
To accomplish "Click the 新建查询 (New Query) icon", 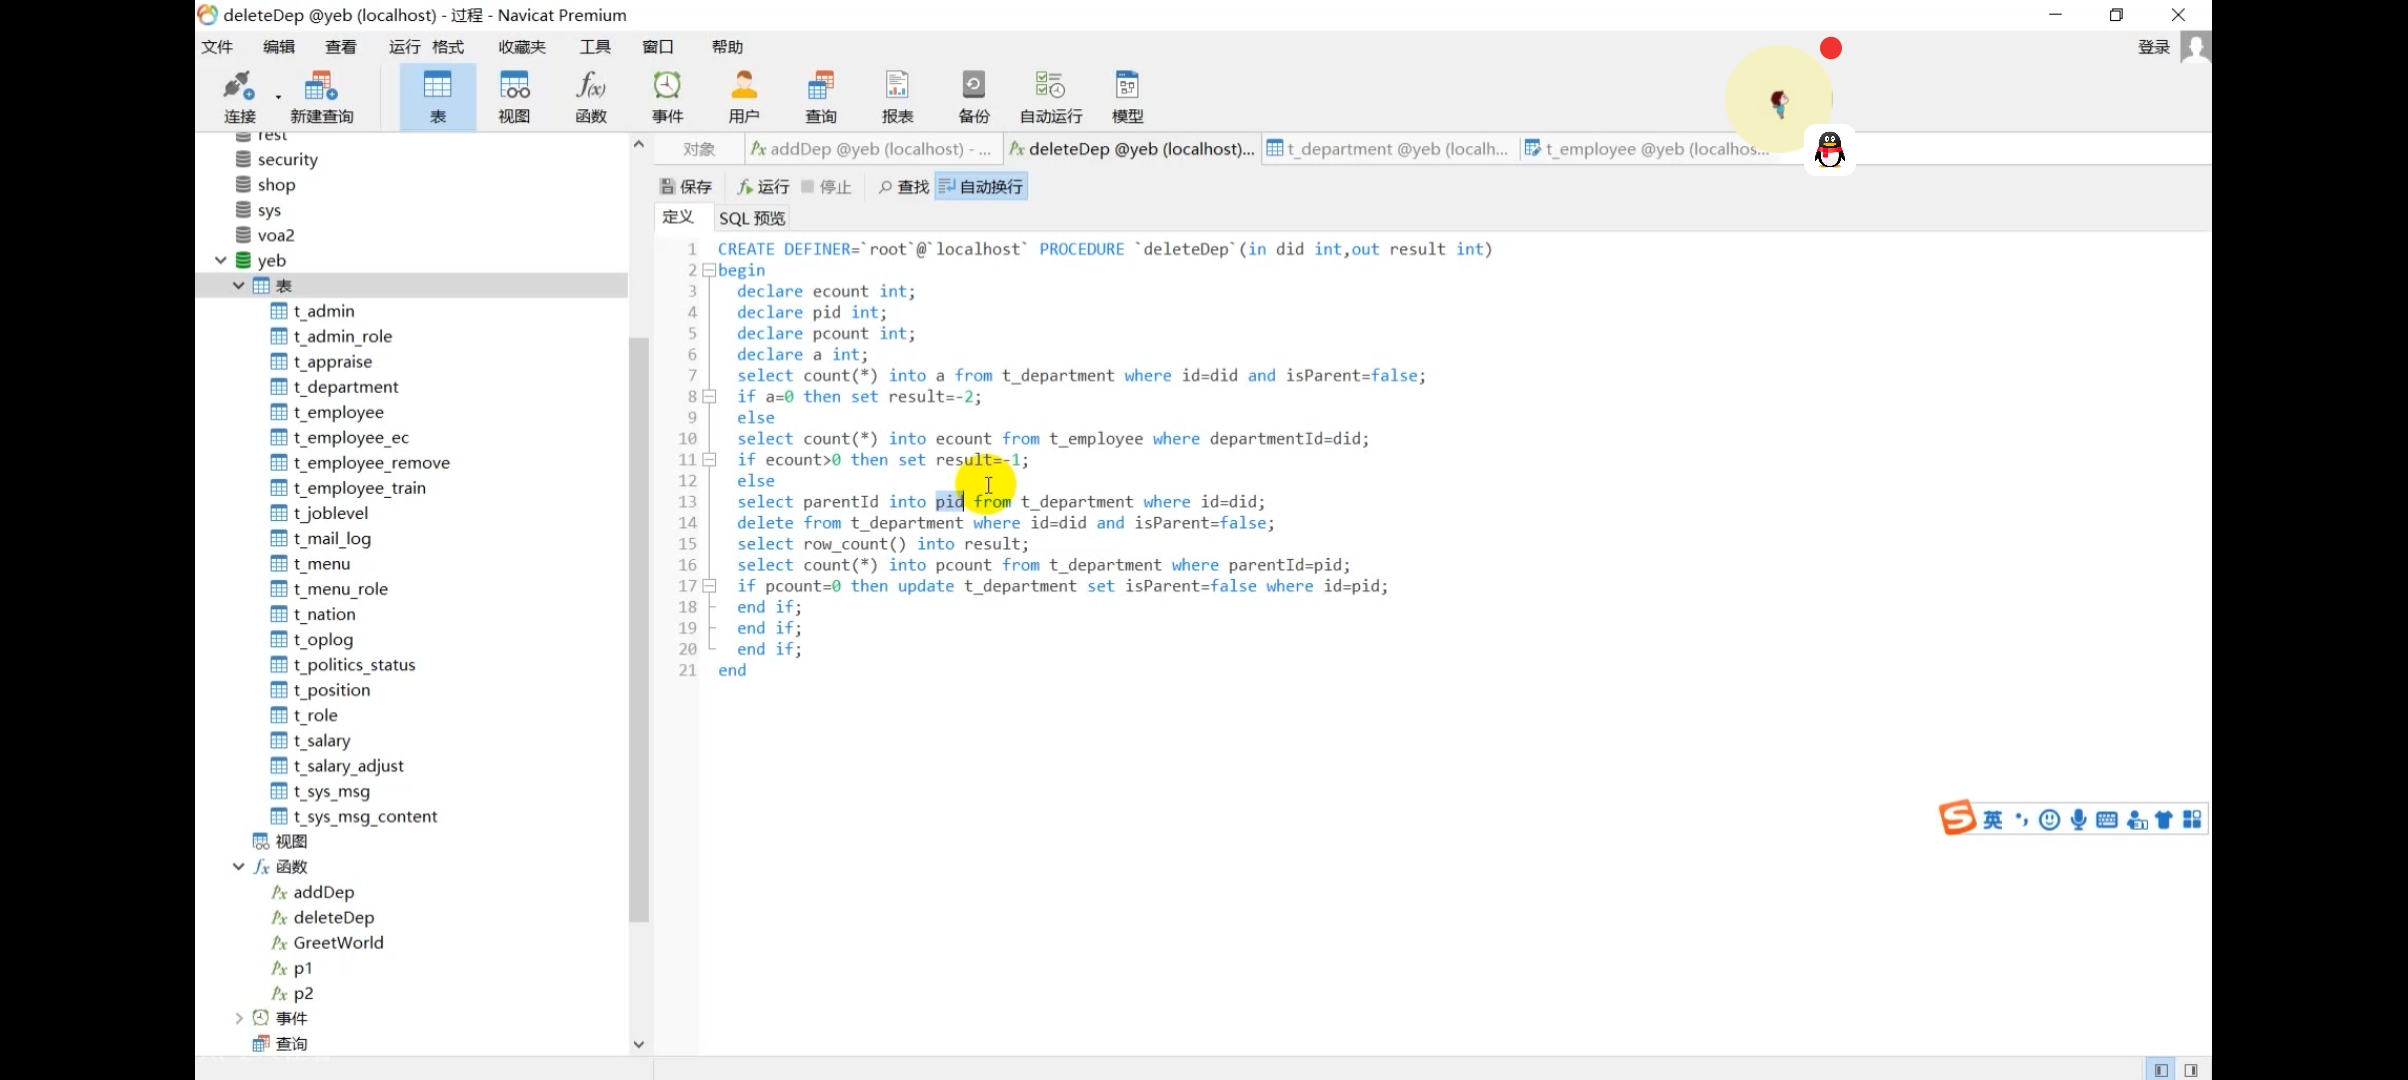I will (321, 96).
